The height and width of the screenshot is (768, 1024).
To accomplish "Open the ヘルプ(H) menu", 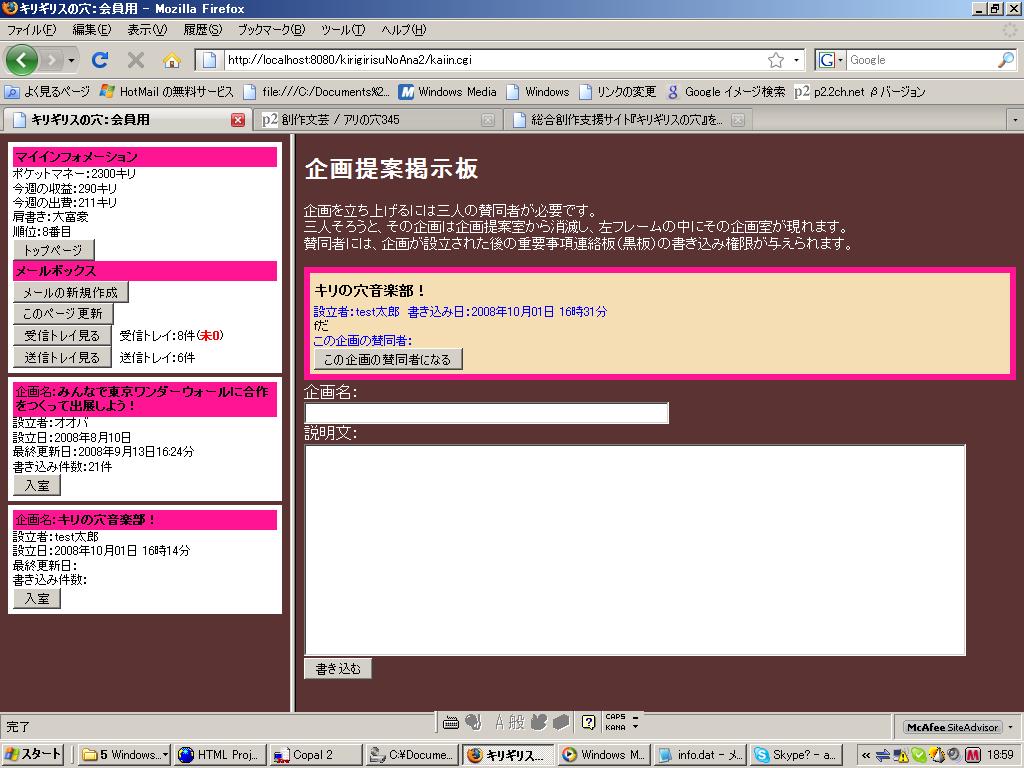I will tap(404, 30).
